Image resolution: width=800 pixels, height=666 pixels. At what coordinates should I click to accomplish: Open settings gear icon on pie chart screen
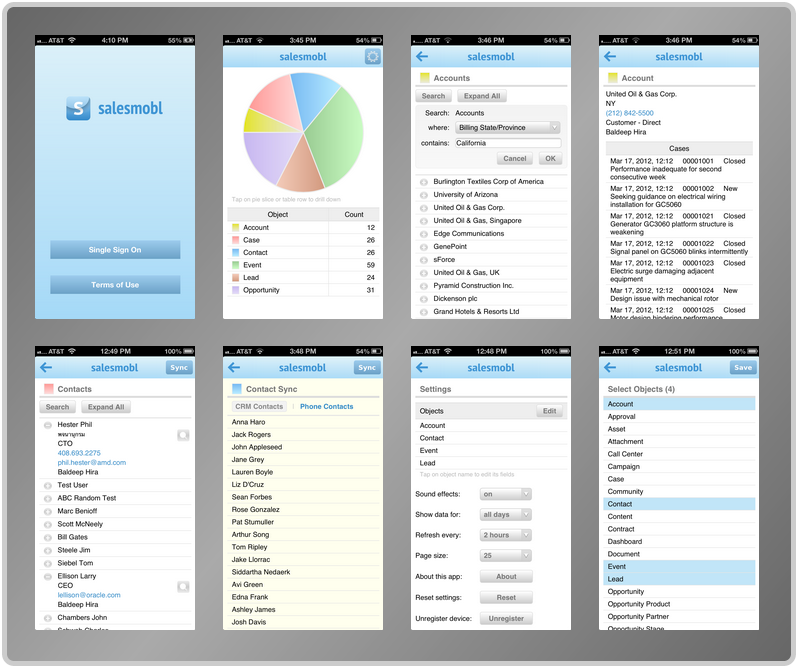(373, 57)
